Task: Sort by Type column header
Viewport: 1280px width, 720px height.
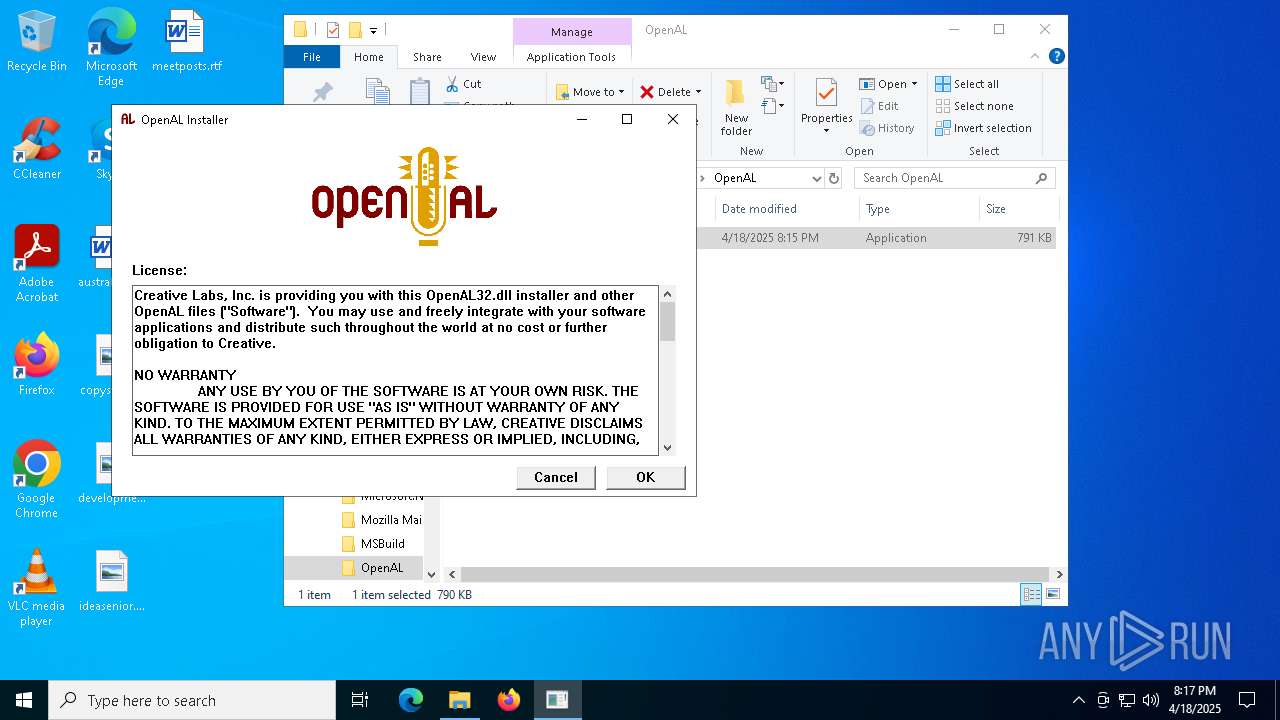Action: (919, 209)
